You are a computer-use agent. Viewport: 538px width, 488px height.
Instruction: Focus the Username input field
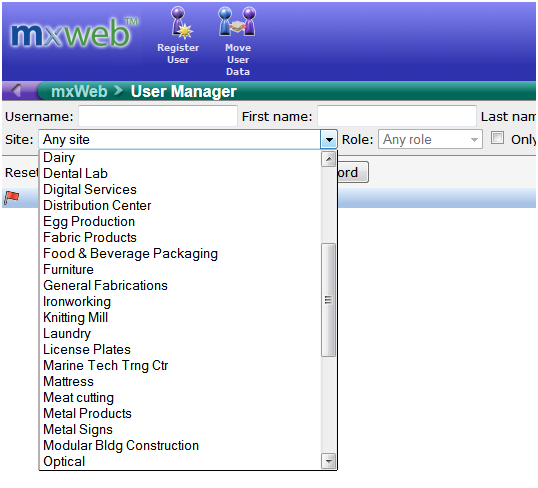click(158, 116)
